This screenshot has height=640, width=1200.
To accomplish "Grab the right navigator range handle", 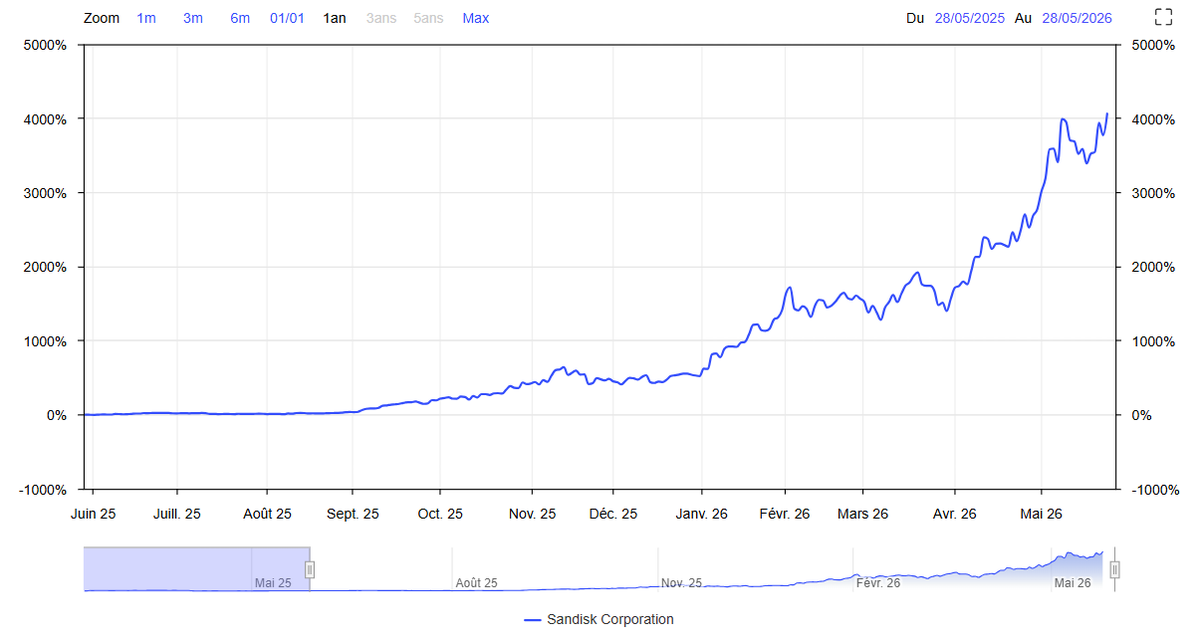I will [x=1115, y=569].
